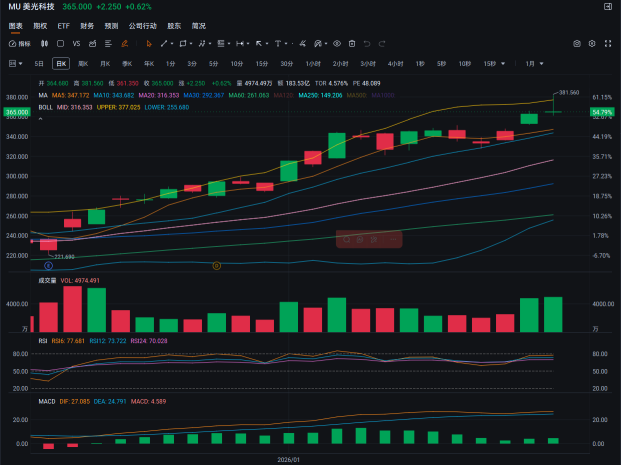Image resolution: width=621 pixels, height=465 pixels.
Task: Select the cursor pointer drawing tool
Action: tap(149, 44)
